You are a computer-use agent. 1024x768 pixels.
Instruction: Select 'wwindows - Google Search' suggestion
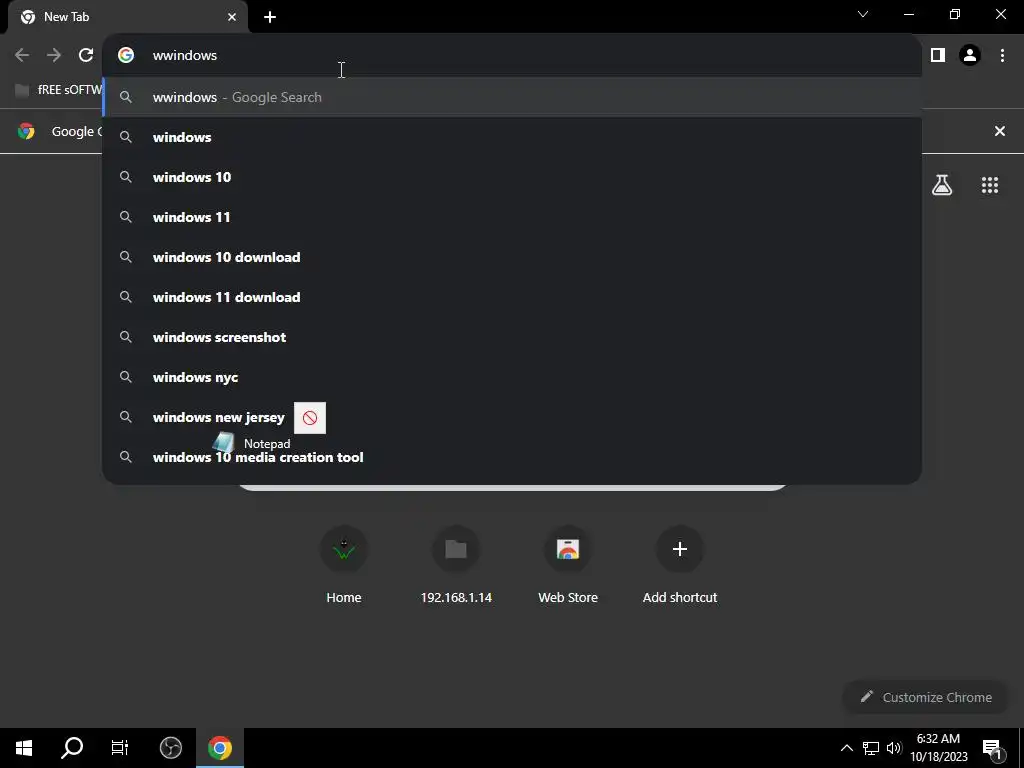512,97
